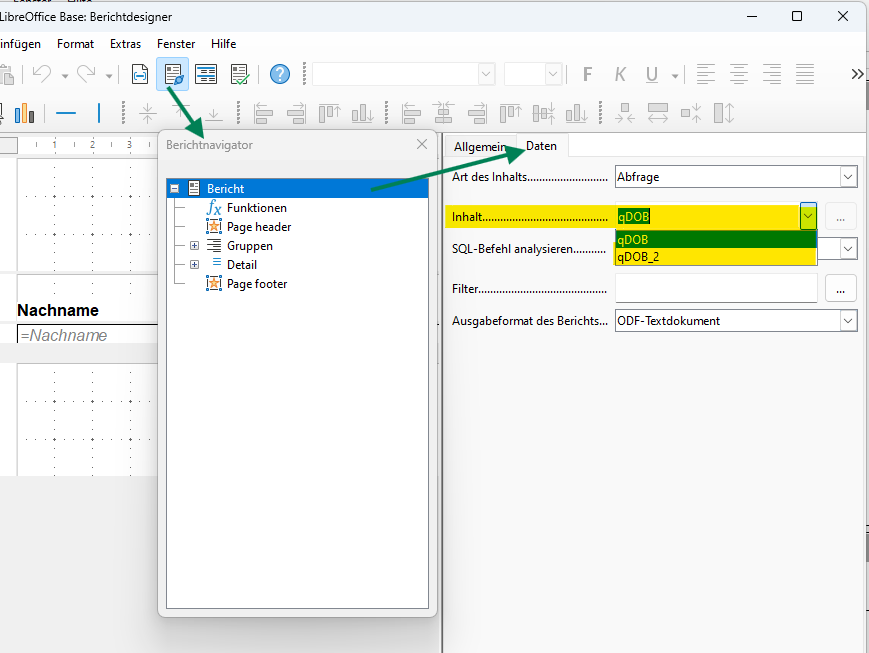The height and width of the screenshot is (653, 869).
Task: Open the Art des Inhalts dropdown
Action: pos(848,177)
